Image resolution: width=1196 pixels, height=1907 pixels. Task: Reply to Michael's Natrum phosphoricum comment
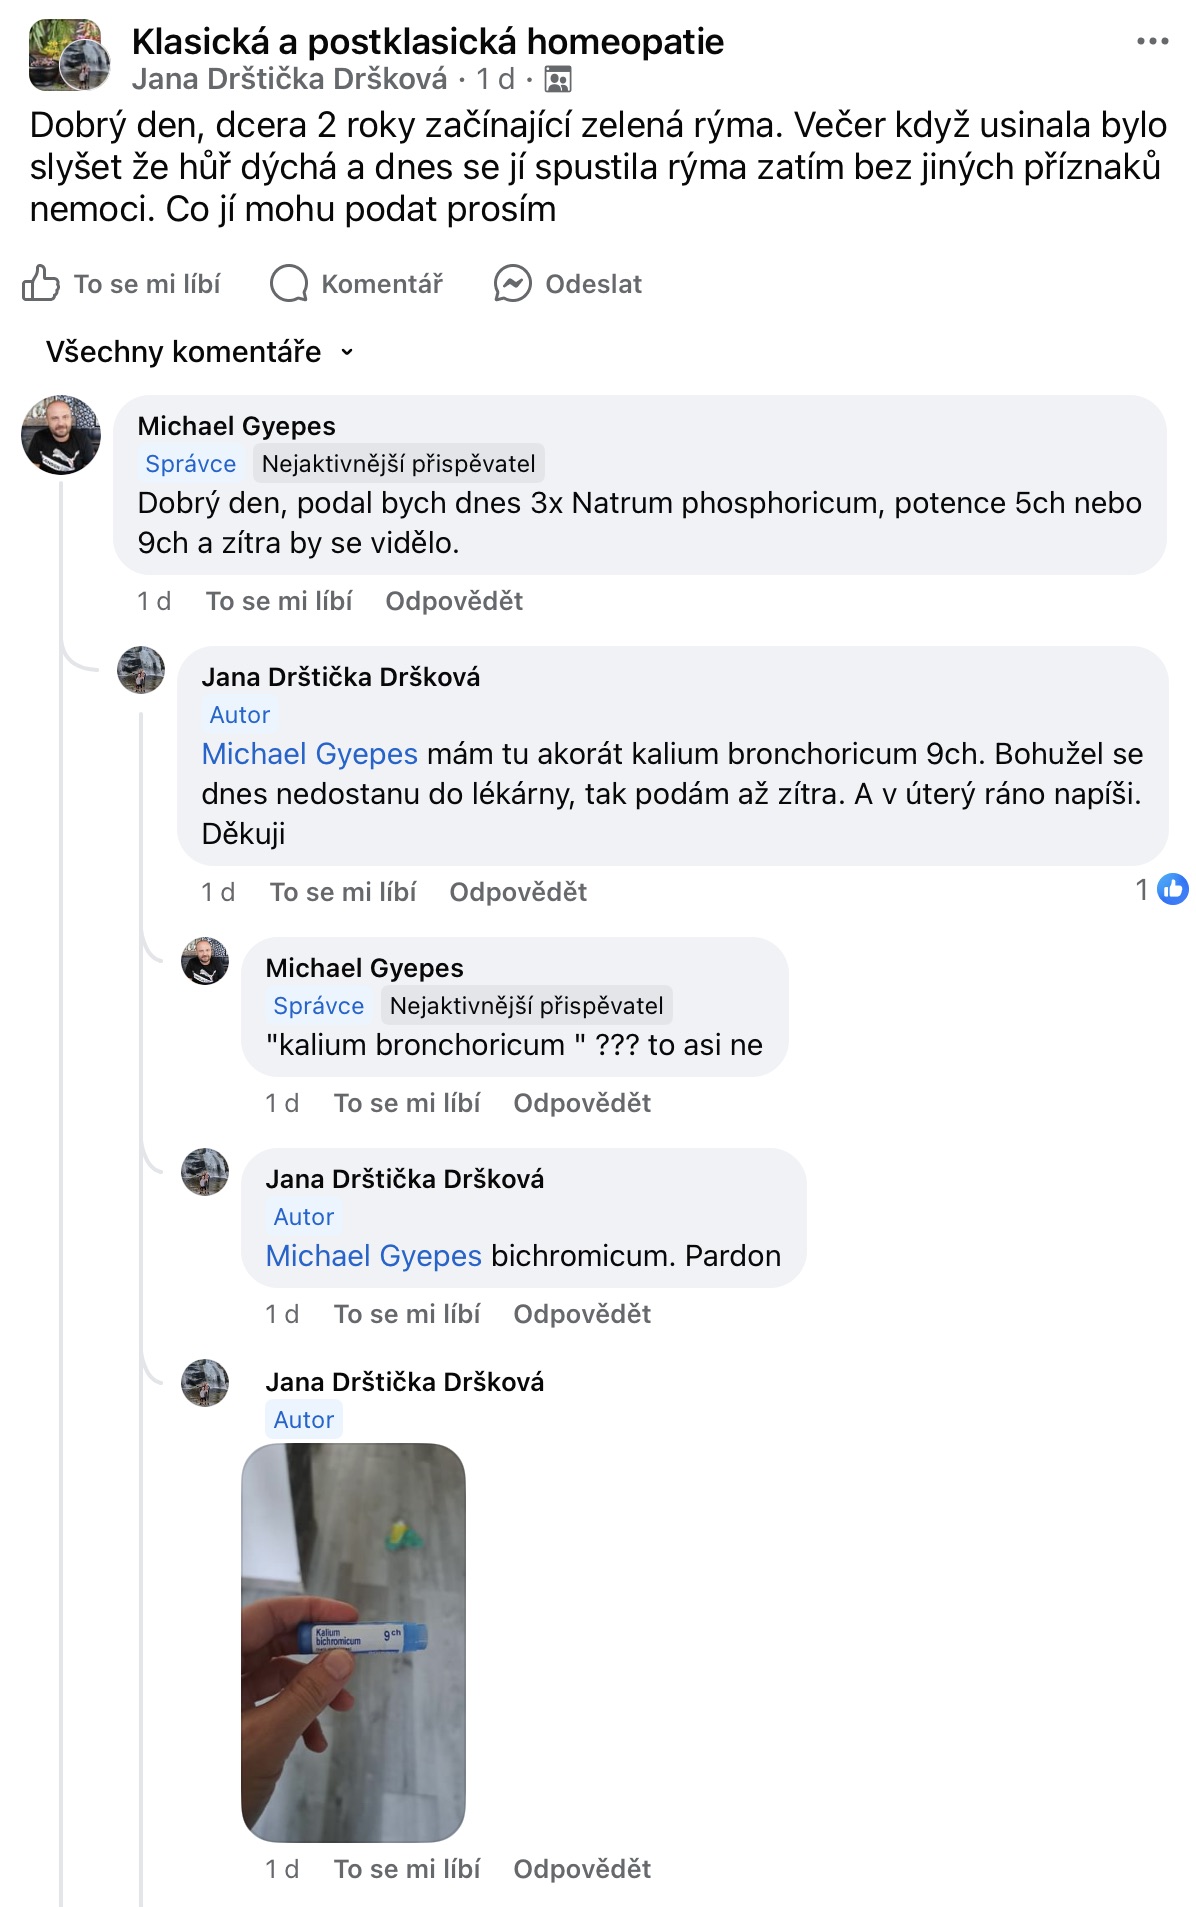[x=454, y=601]
